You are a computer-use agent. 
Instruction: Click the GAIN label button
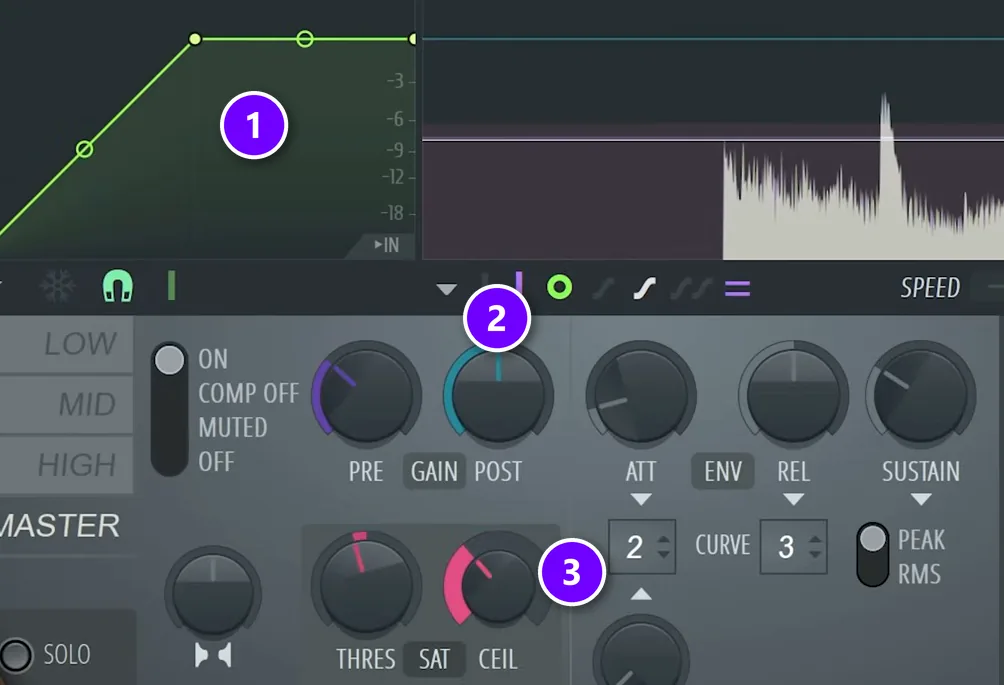[434, 472]
